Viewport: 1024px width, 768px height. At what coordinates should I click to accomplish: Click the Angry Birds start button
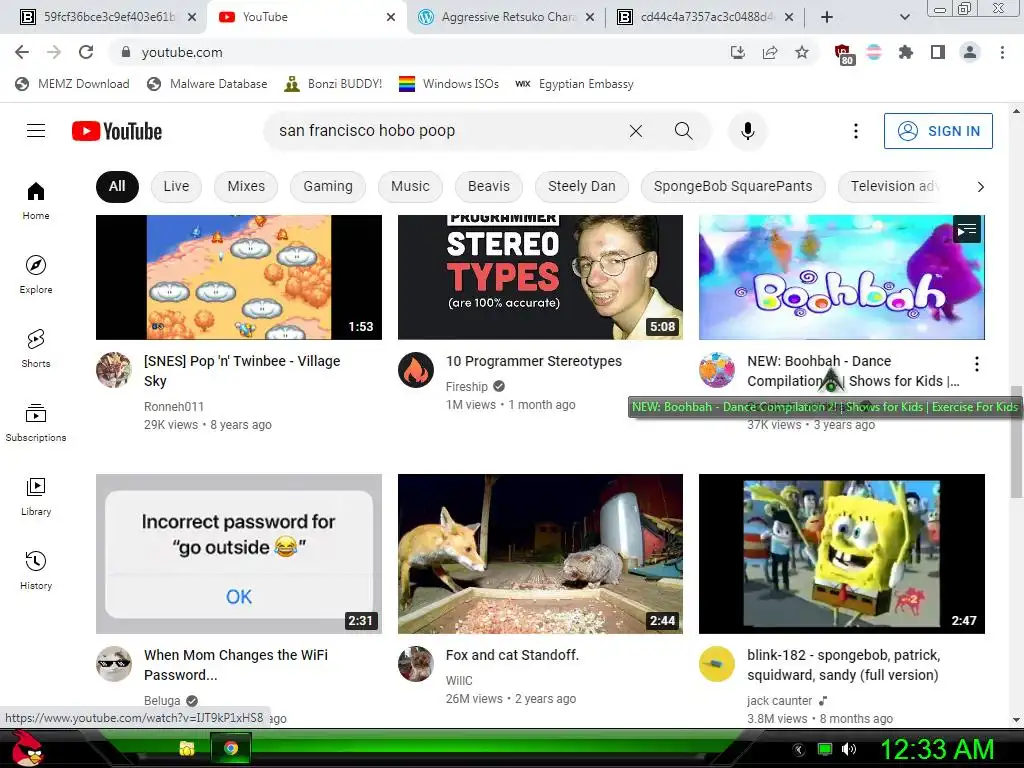click(25, 747)
